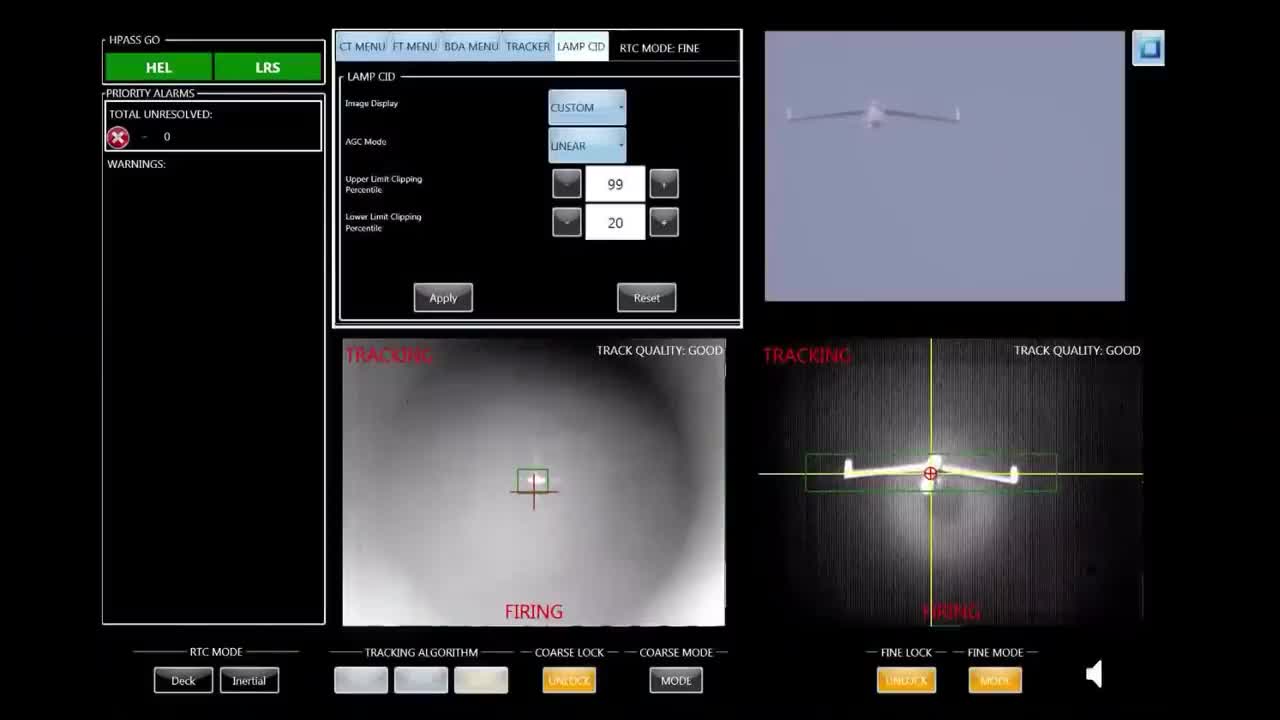Set RTC mode to Deck
The width and height of the screenshot is (1280, 720).
[183, 680]
